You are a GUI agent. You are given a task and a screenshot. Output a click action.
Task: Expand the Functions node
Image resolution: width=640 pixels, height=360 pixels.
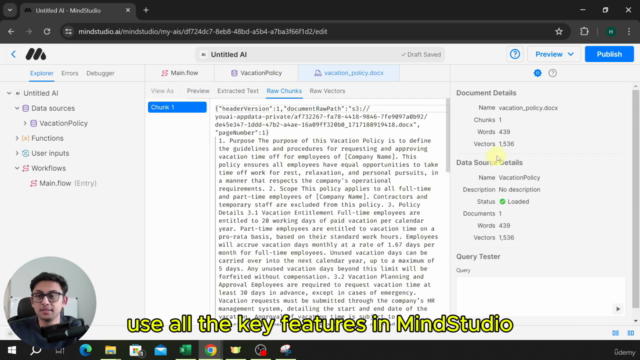click(17, 138)
